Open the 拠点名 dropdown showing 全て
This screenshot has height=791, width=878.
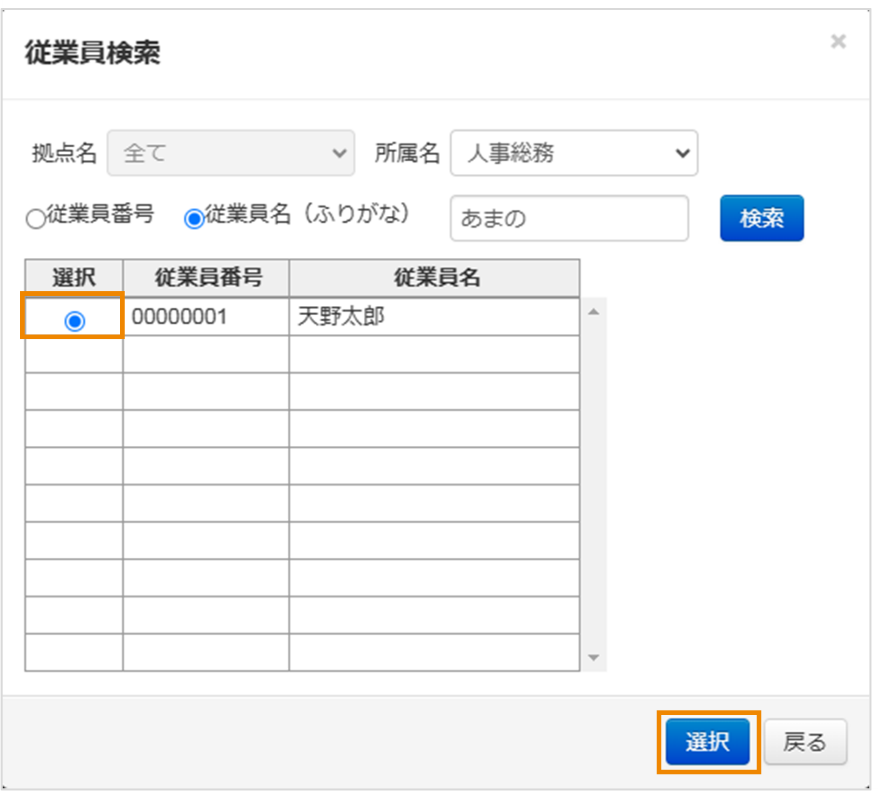pos(231,153)
